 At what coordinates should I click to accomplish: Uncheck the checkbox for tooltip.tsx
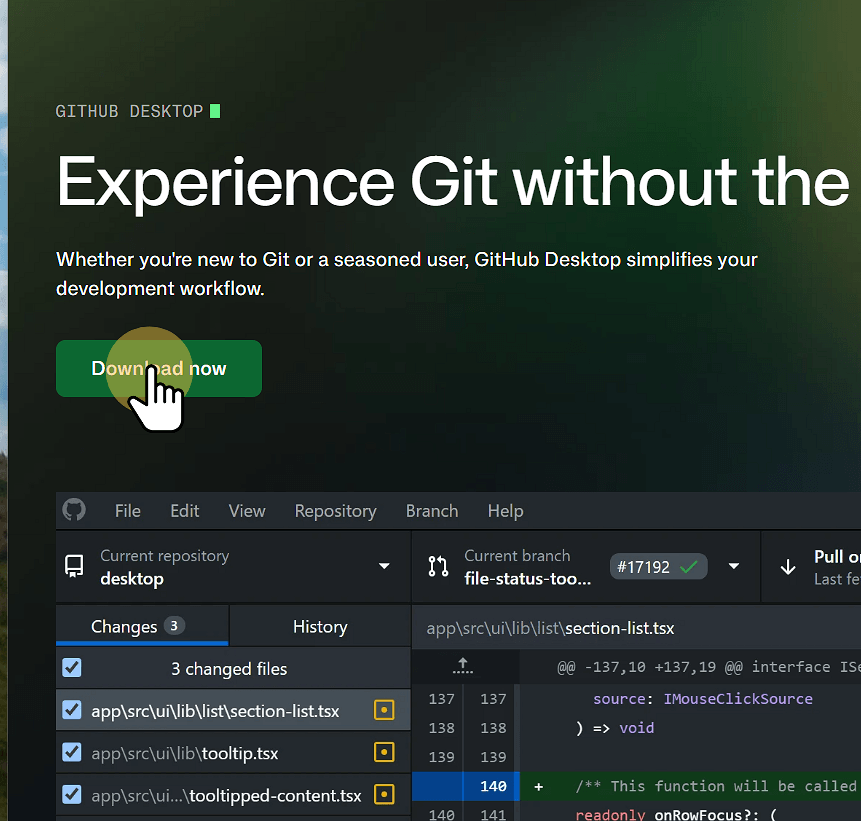pyautogui.click(x=71, y=753)
